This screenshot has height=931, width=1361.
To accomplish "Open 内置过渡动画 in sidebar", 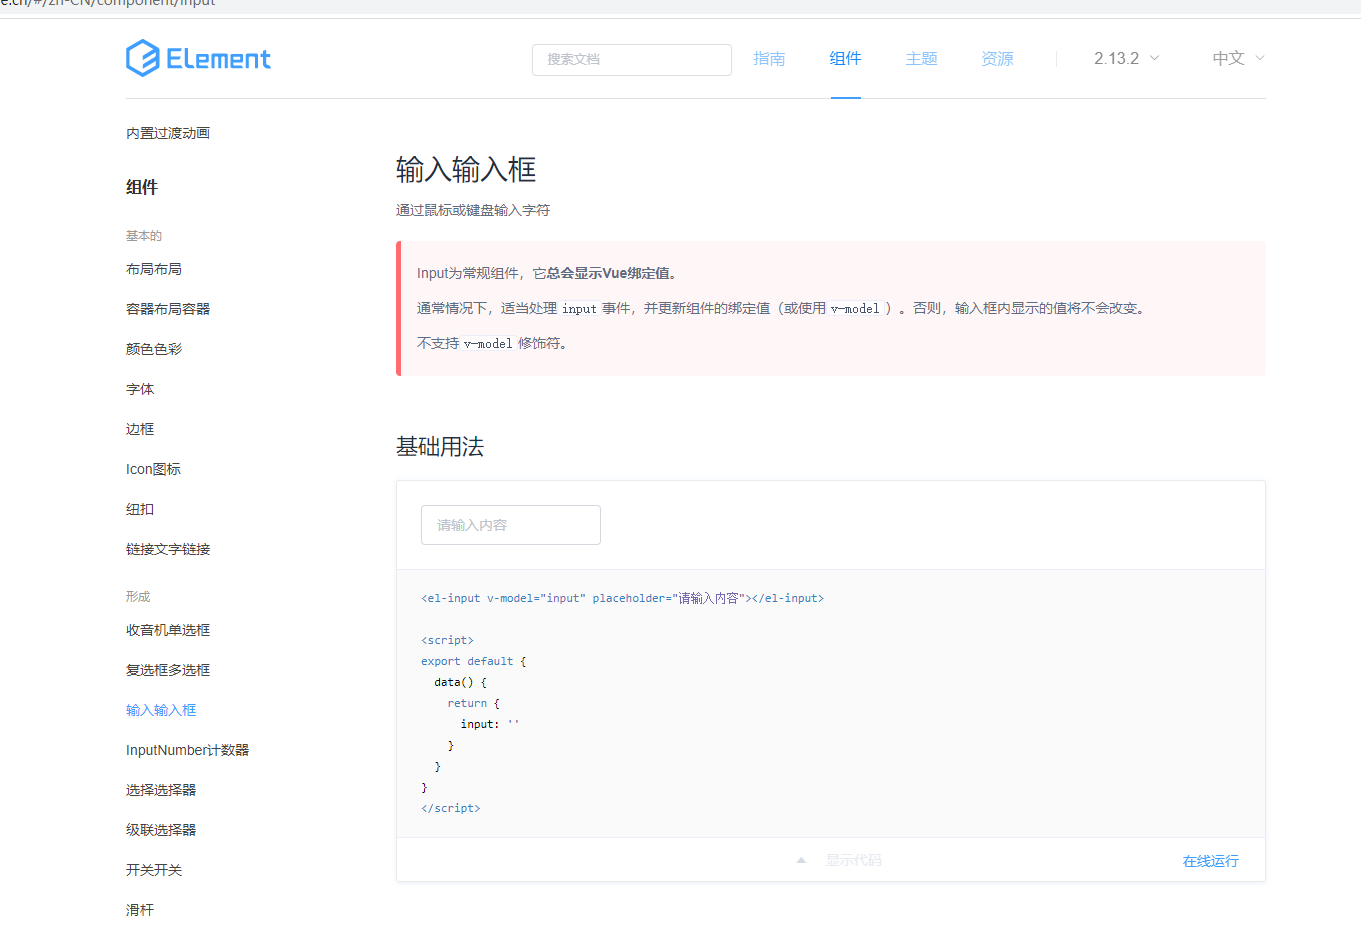I will pos(168,133).
